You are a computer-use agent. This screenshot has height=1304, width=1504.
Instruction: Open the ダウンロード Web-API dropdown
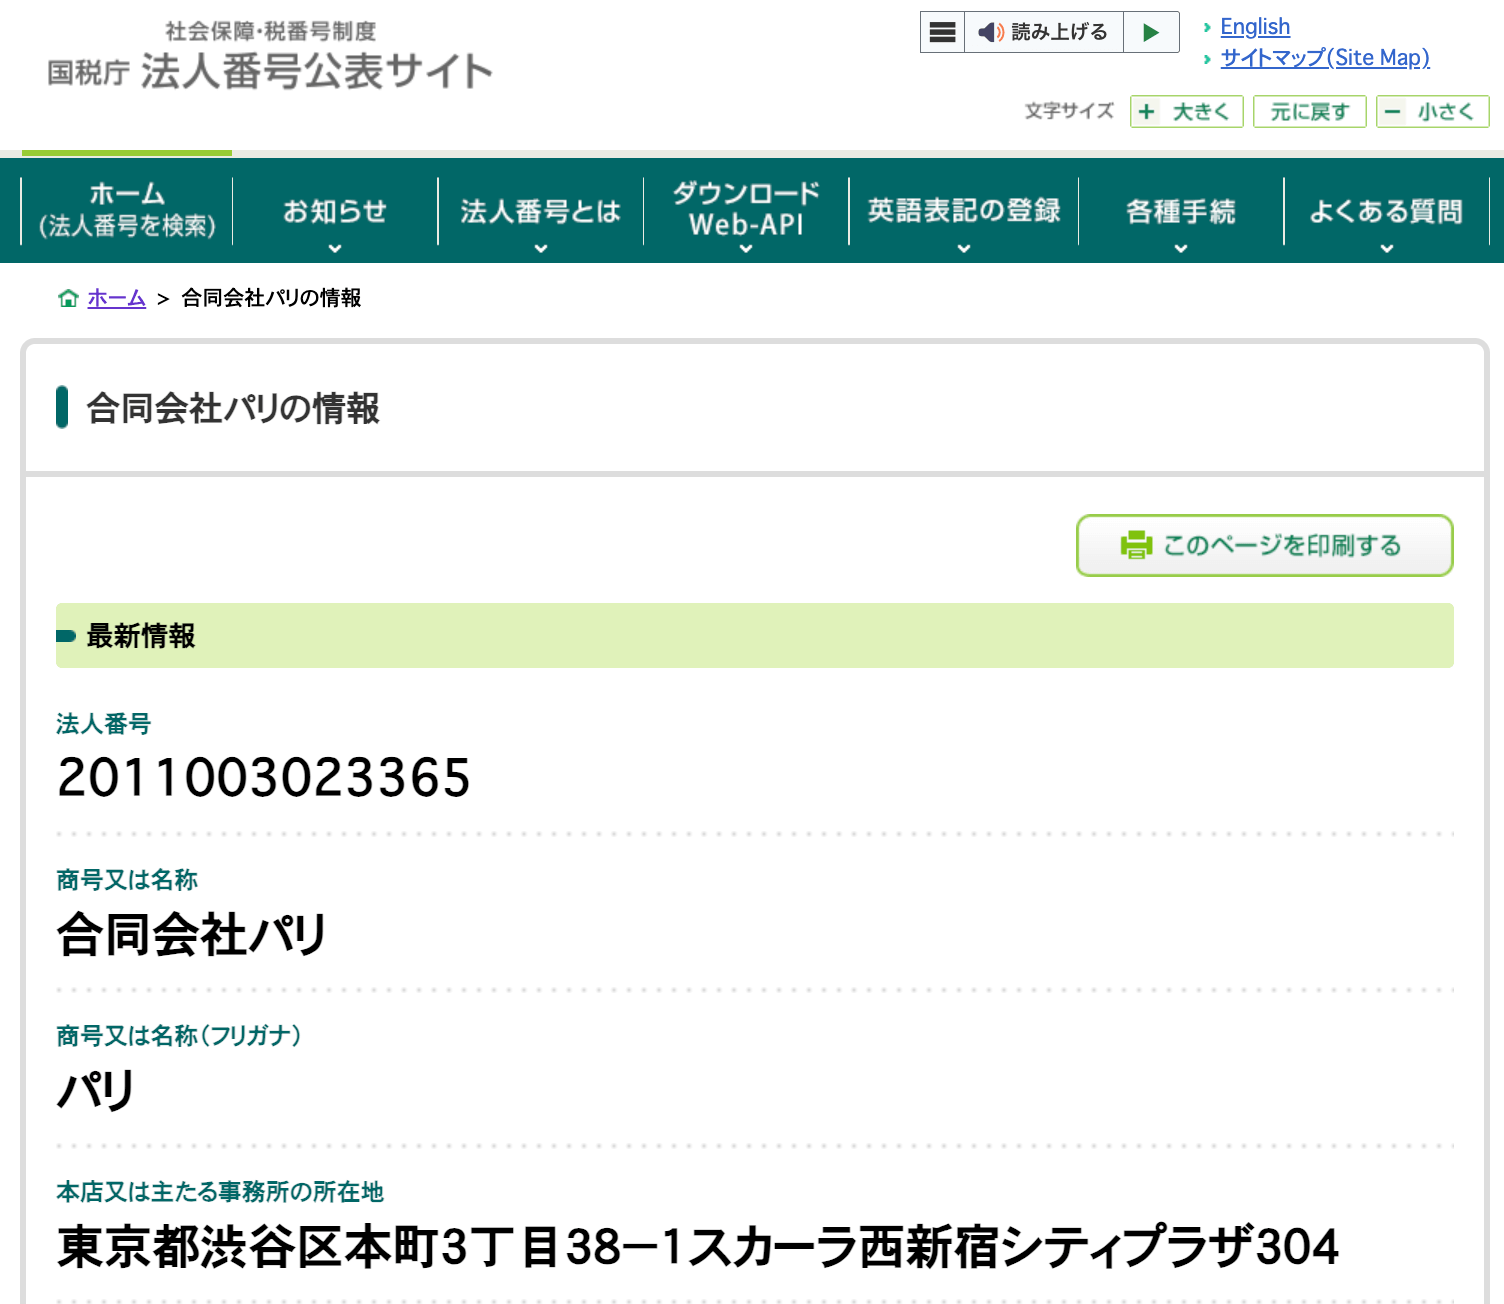(746, 210)
